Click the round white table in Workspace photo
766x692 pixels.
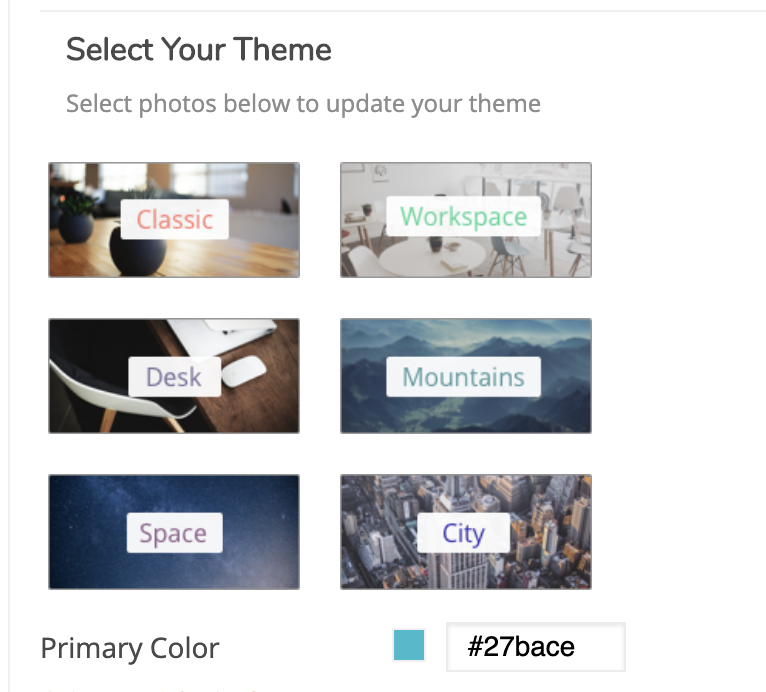(432, 257)
